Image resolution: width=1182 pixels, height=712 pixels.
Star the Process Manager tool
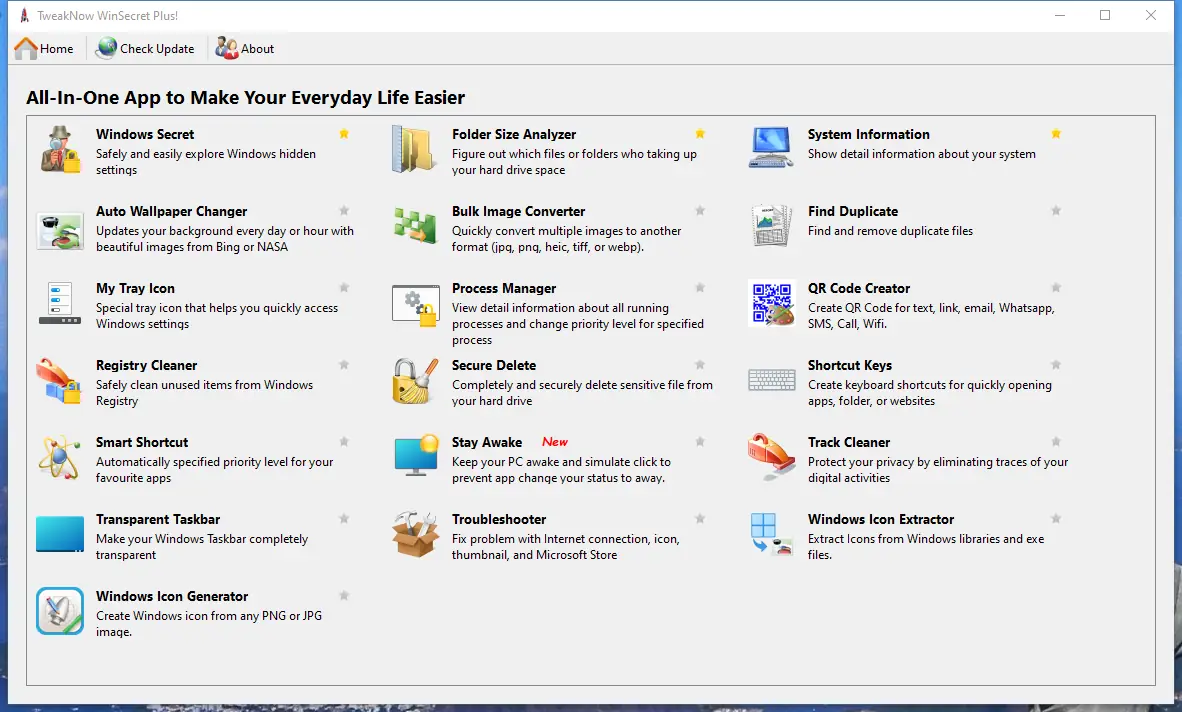[x=700, y=288]
